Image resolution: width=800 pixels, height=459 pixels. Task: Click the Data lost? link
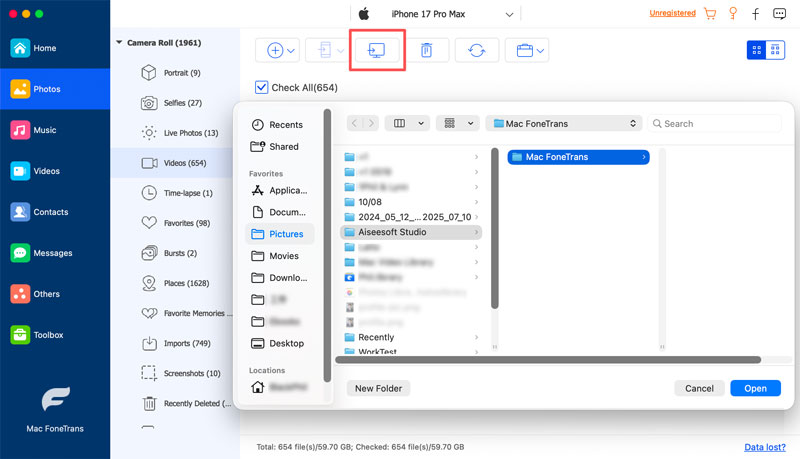764,447
